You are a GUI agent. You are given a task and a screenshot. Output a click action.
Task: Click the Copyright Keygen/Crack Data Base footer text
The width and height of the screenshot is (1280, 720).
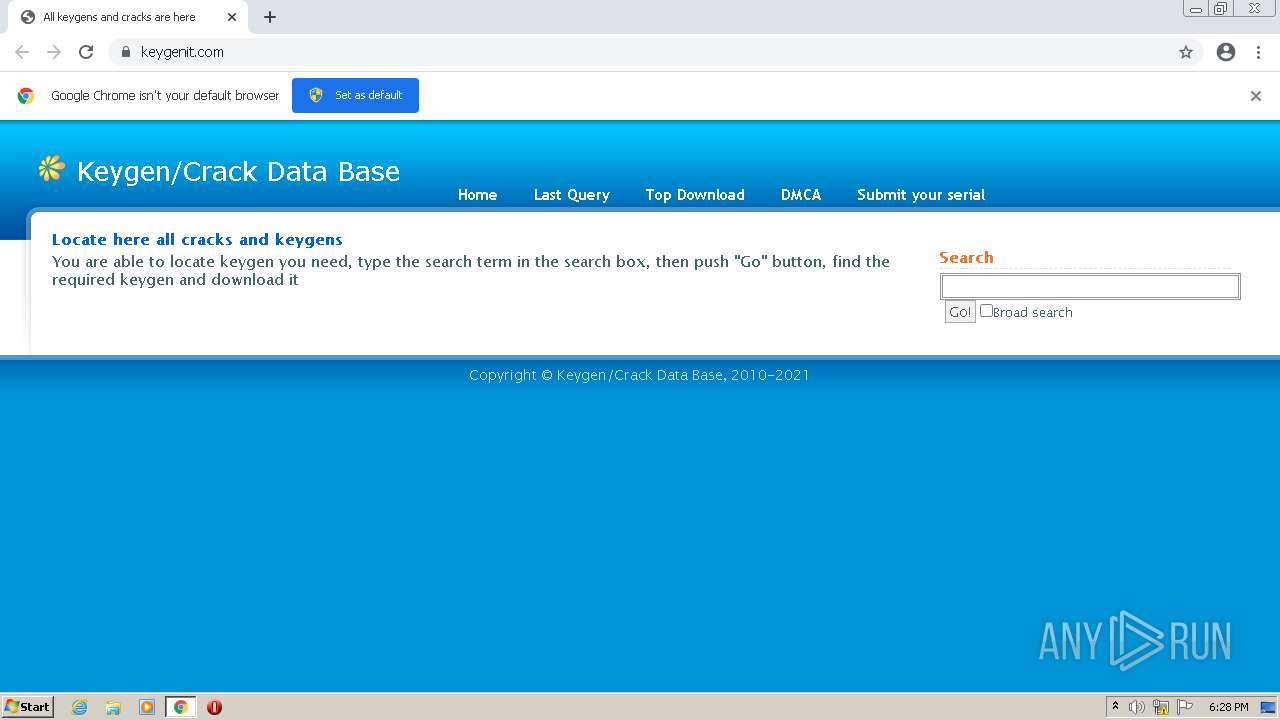point(639,375)
